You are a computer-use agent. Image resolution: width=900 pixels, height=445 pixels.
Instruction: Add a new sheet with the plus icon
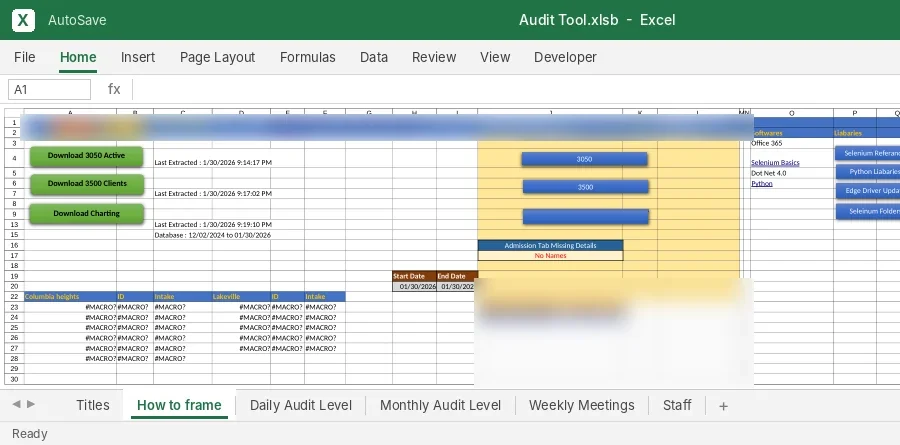click(723, 406)
